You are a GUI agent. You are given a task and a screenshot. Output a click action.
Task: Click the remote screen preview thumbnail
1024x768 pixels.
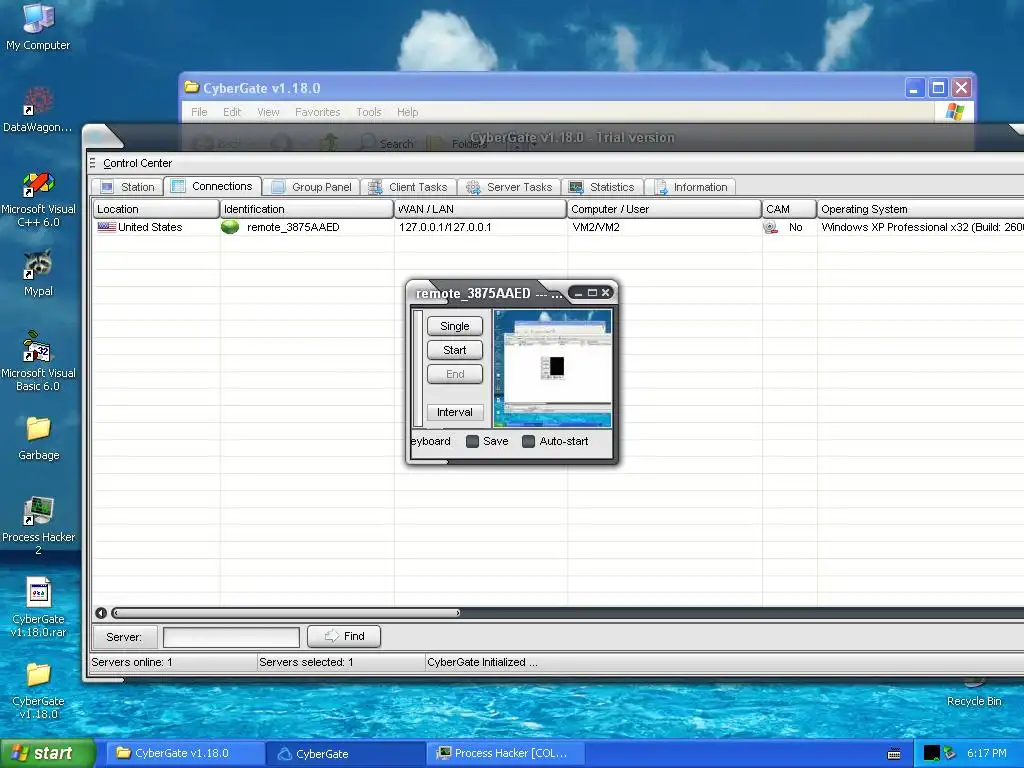(552, 368)
